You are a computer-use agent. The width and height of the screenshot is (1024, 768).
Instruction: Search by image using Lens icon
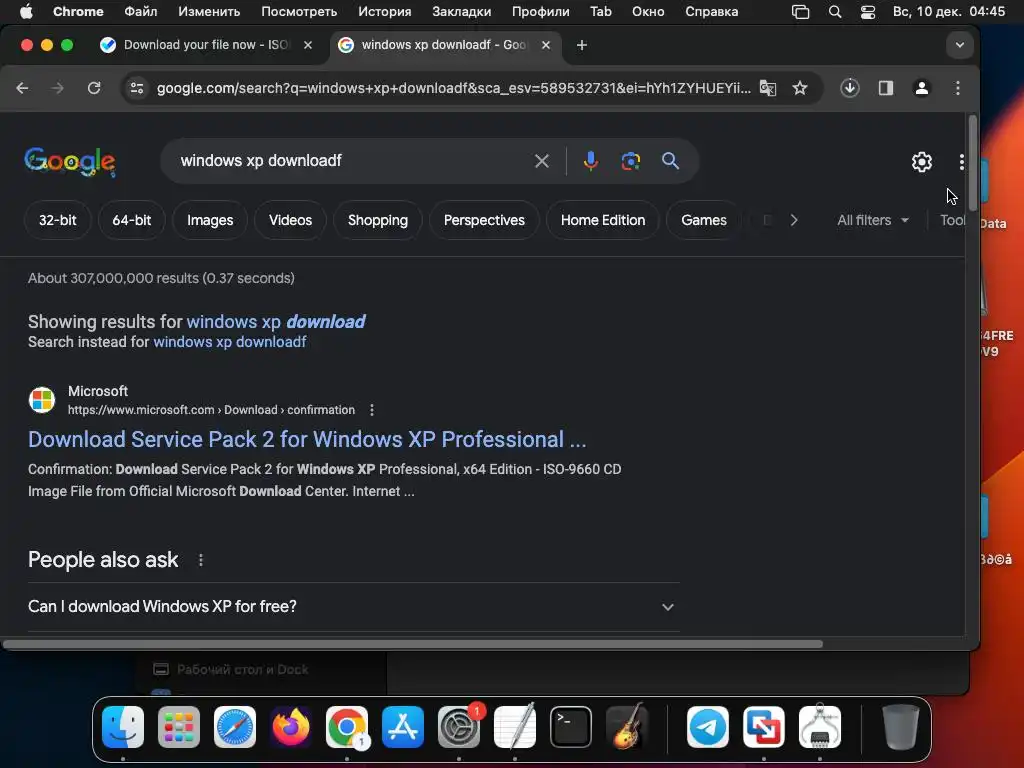[x=630, y=161]
